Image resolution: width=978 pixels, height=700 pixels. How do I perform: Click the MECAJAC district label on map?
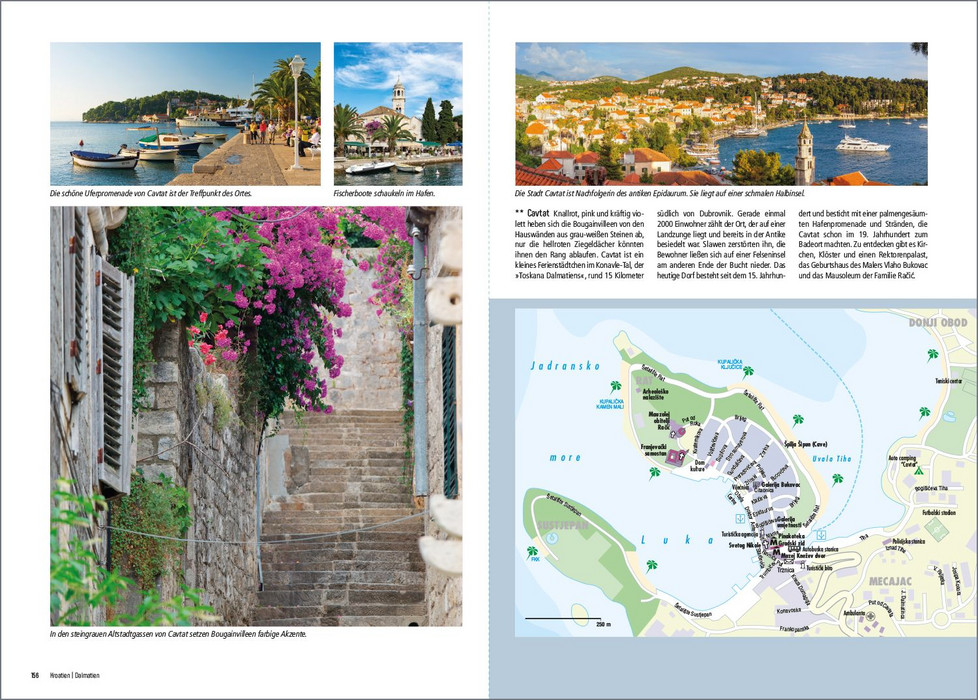click(x=890, y=581)
